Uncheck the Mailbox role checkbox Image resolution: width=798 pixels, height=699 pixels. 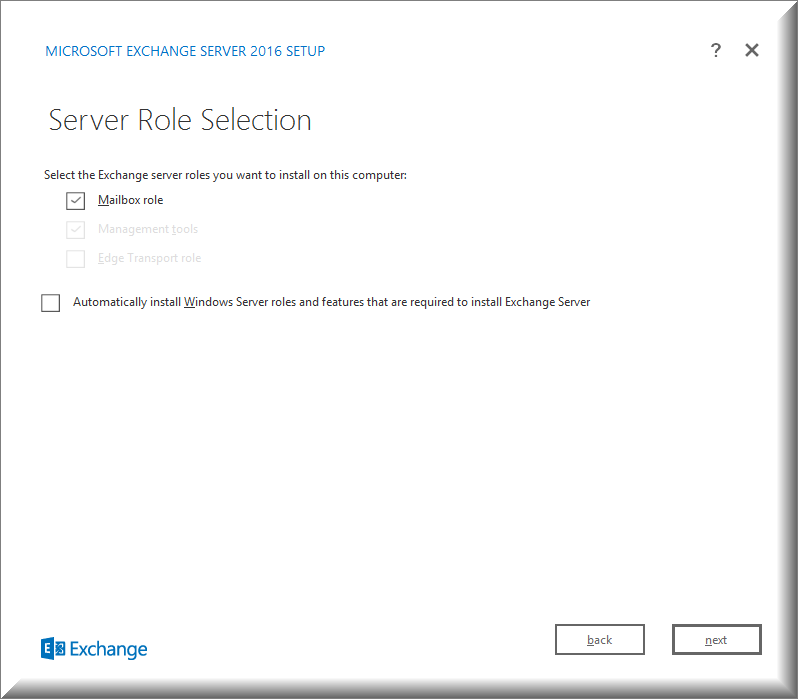[x=75, y=201]
